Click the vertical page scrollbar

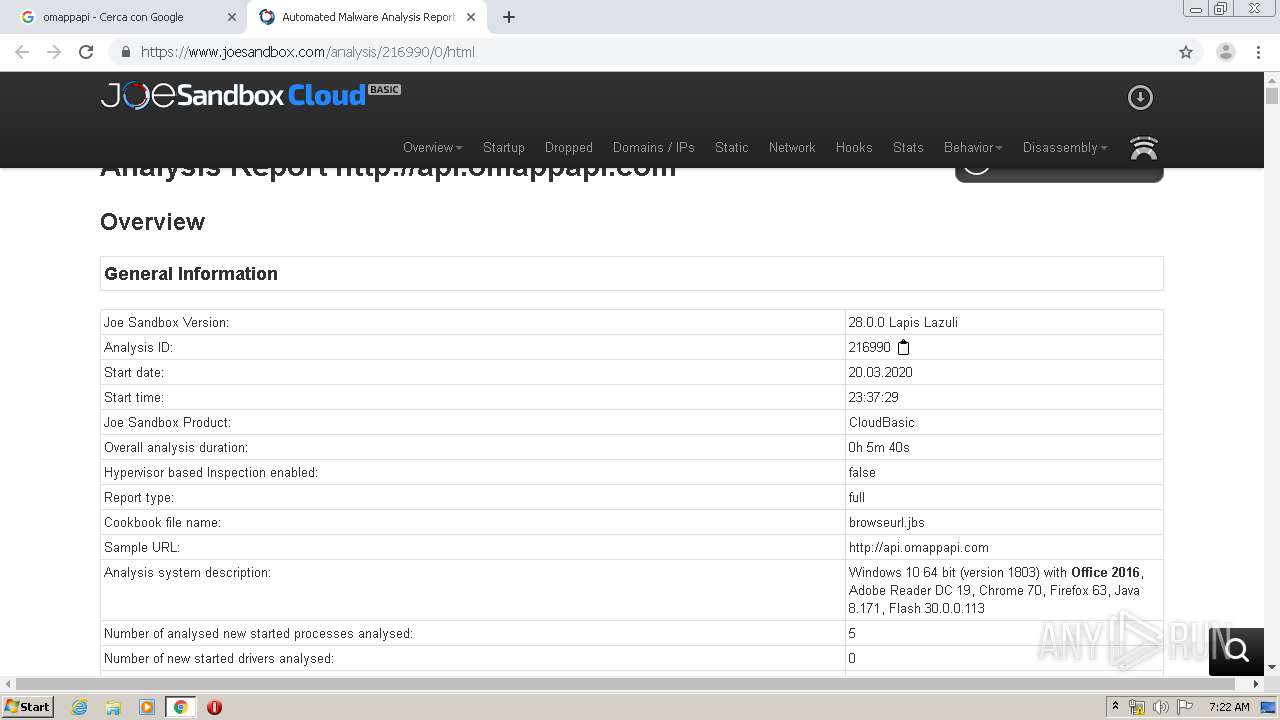(x=1272, y=96)
